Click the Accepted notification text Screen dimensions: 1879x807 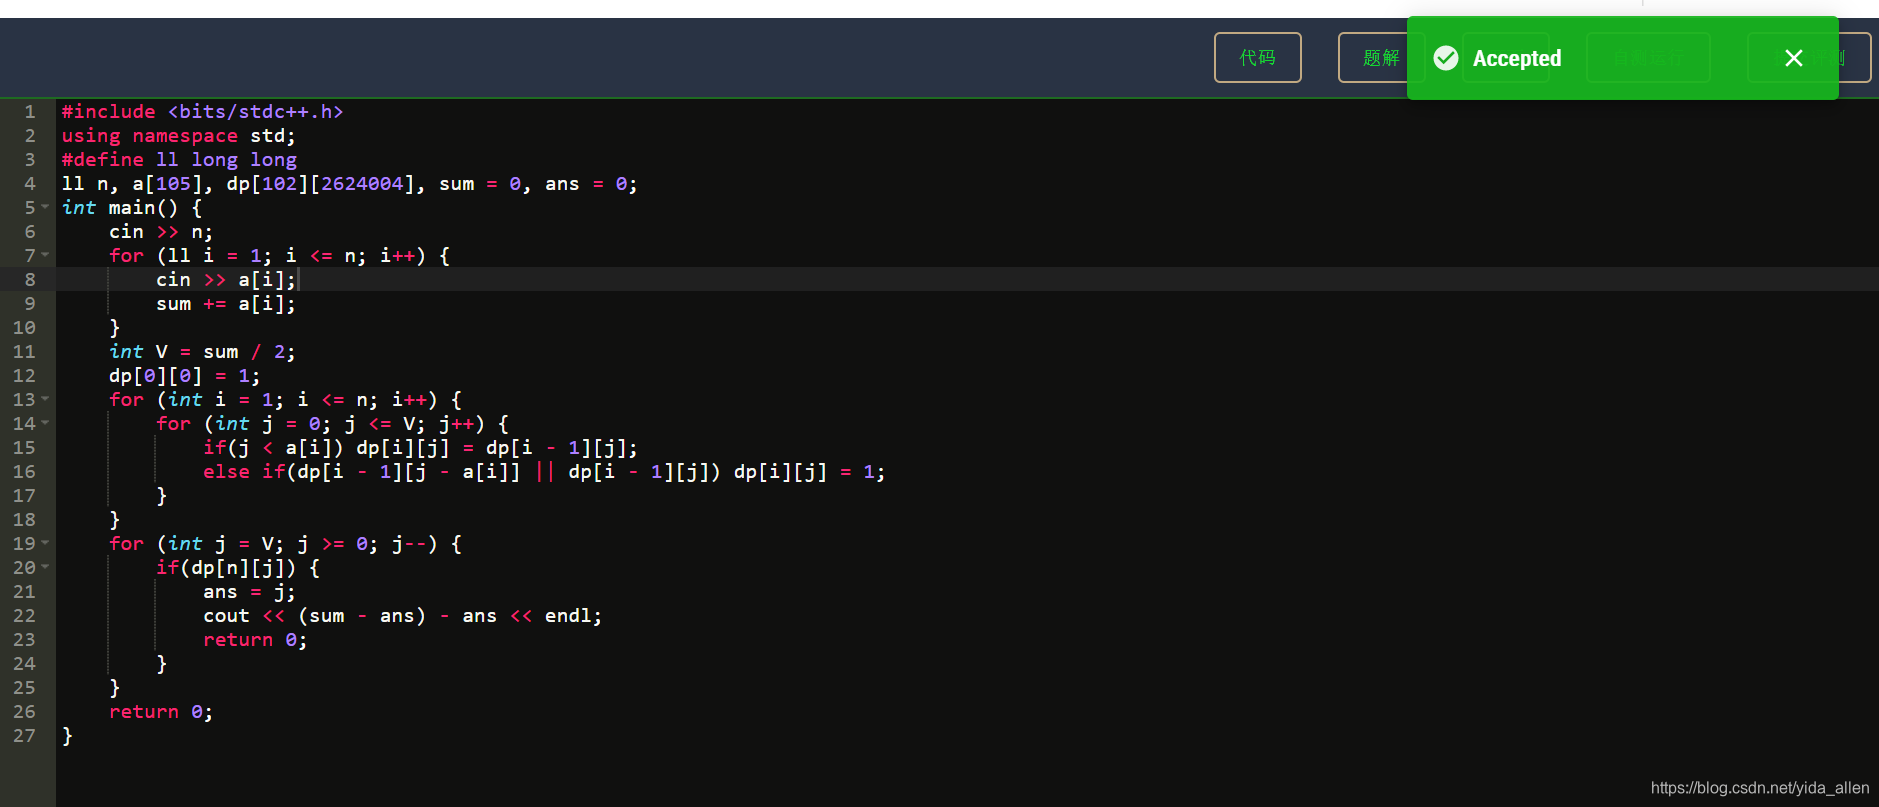point(1516,58)
